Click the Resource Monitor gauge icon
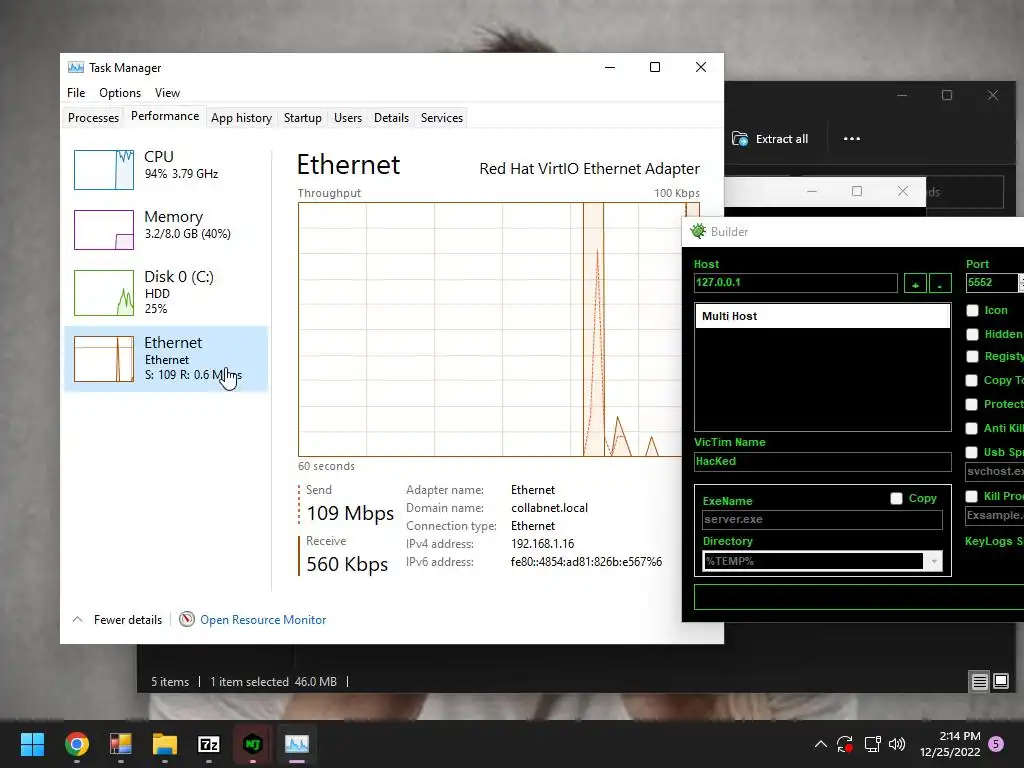The image size is (1024, 768). point(187,619)
